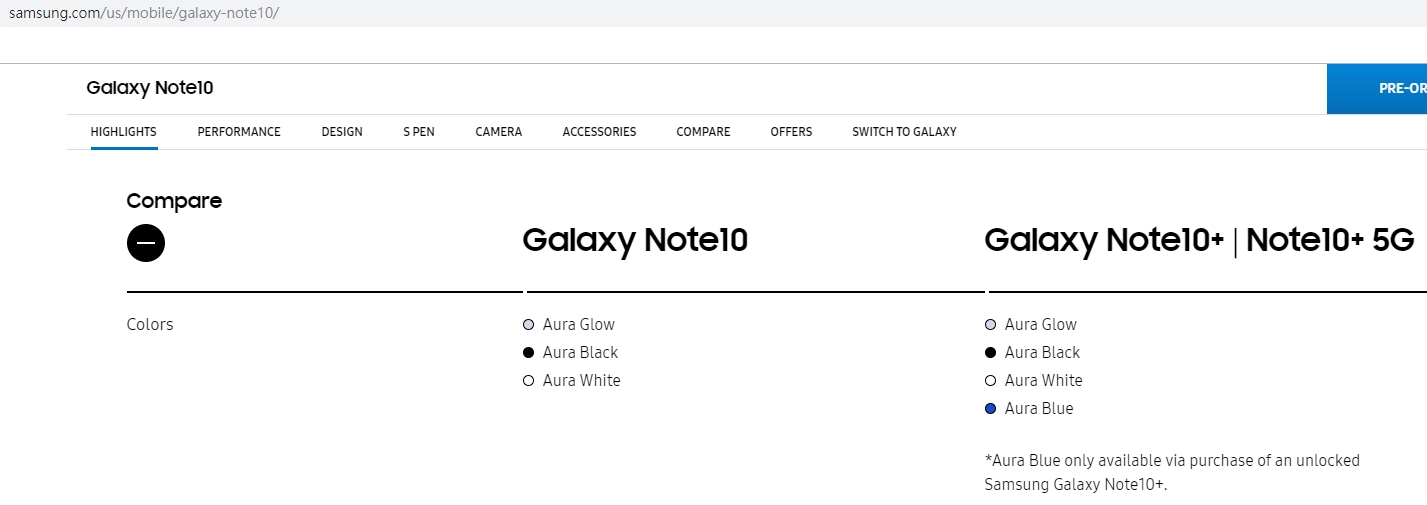
Task: Click Note10+ Aura Glow color swatch
Action: 991,325
